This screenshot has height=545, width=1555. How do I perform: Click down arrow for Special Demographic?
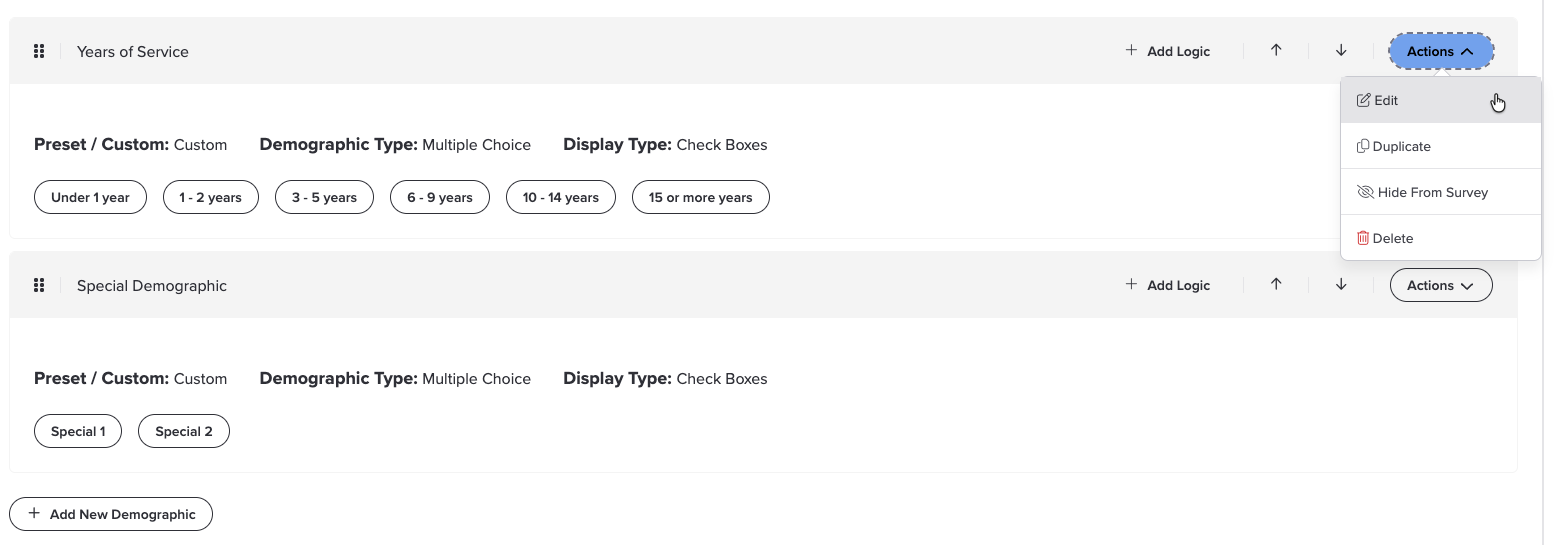click(x=1341, y=284)
